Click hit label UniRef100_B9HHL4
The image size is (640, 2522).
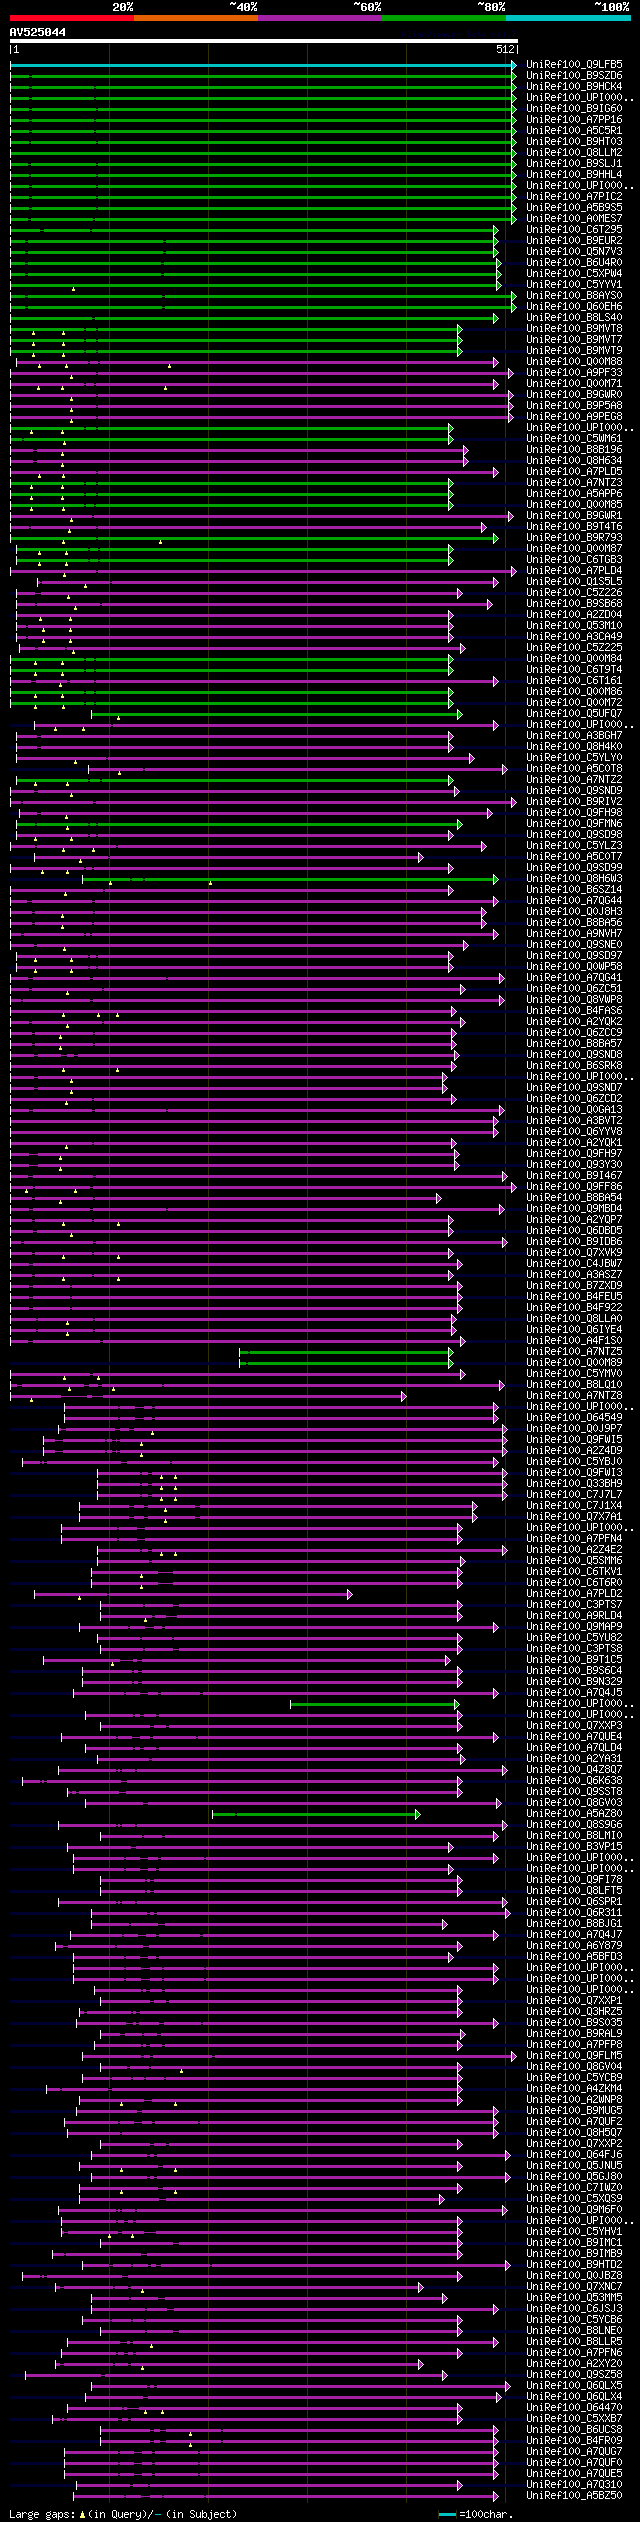tap(574, 175)
